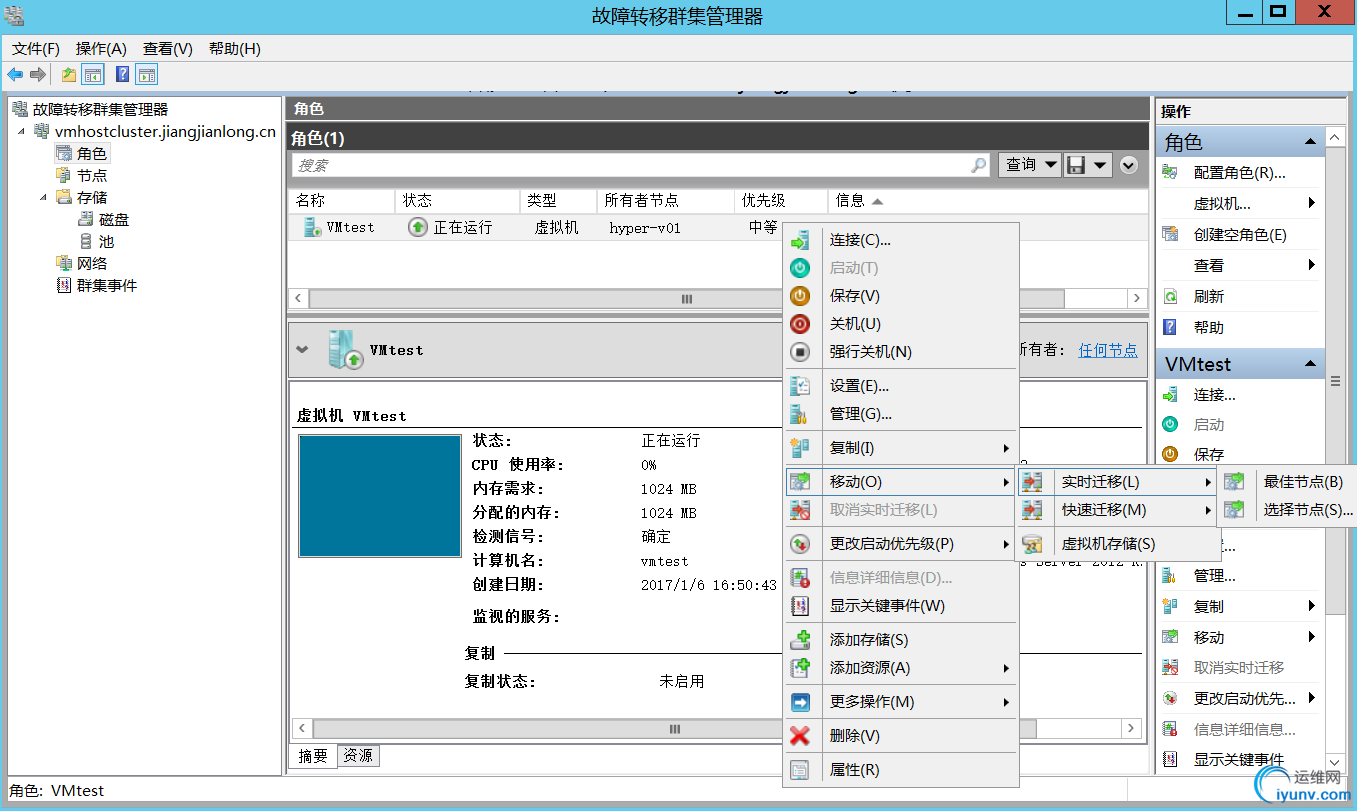Click the 任何节点 owner link
This screenshot has height=811, width=1357.
coord(1108,350)
